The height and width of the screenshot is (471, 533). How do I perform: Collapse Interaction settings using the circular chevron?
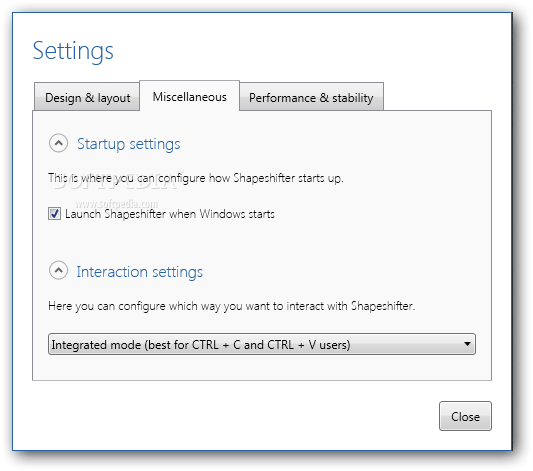(58, 271)
